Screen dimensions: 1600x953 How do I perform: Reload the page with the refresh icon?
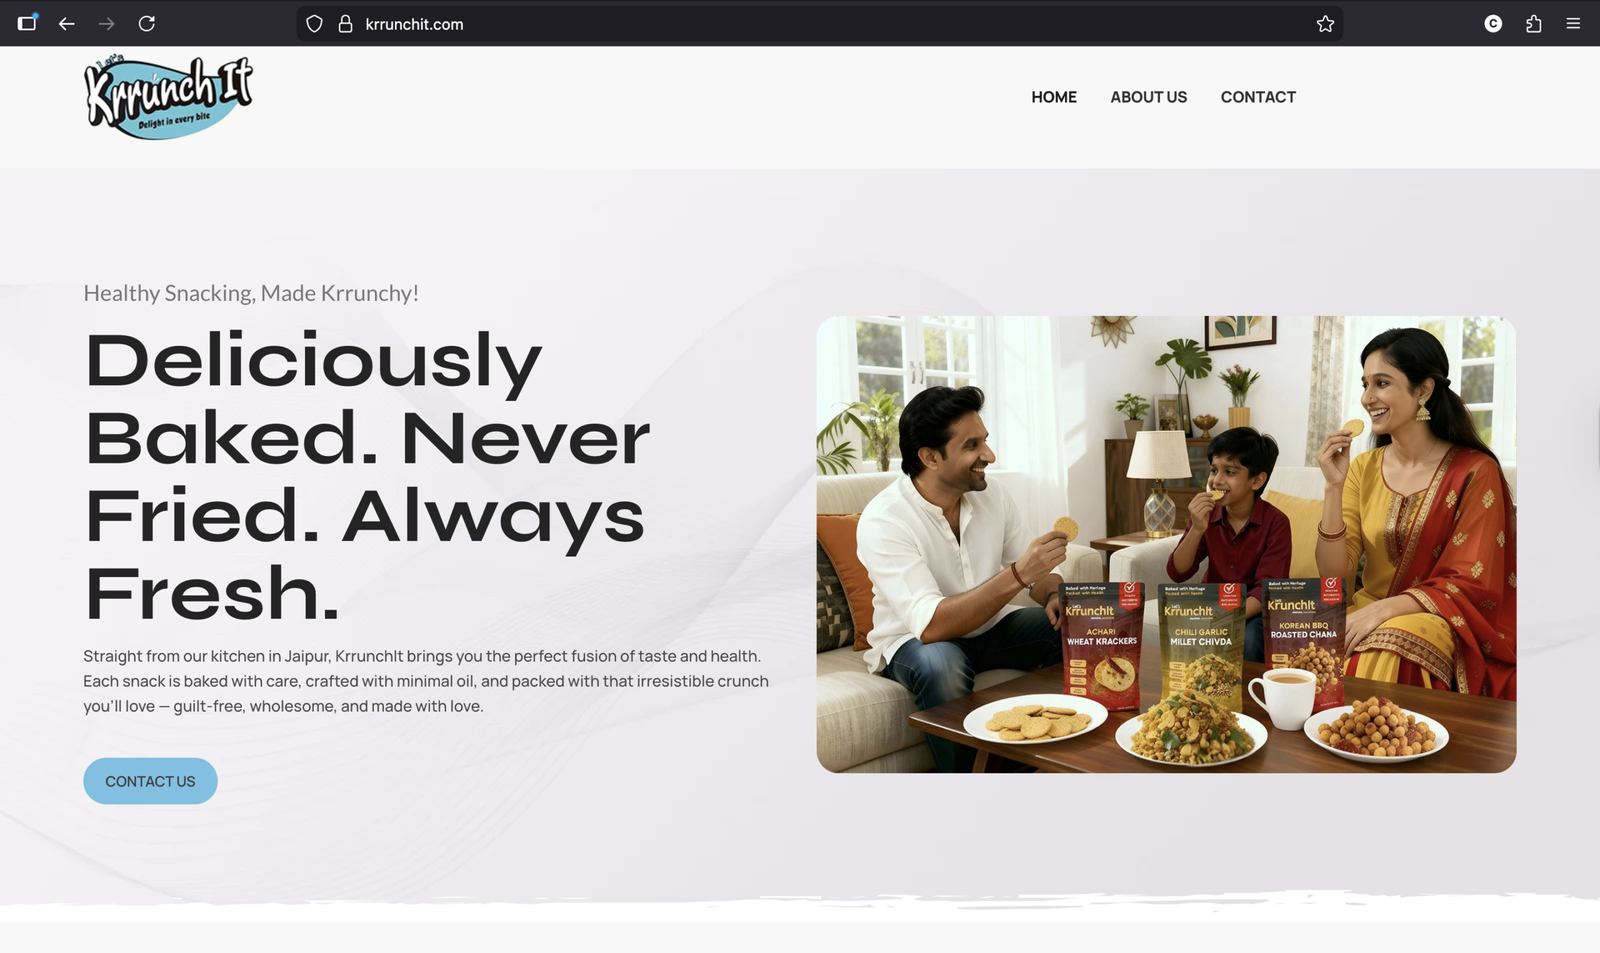[147, 24]
